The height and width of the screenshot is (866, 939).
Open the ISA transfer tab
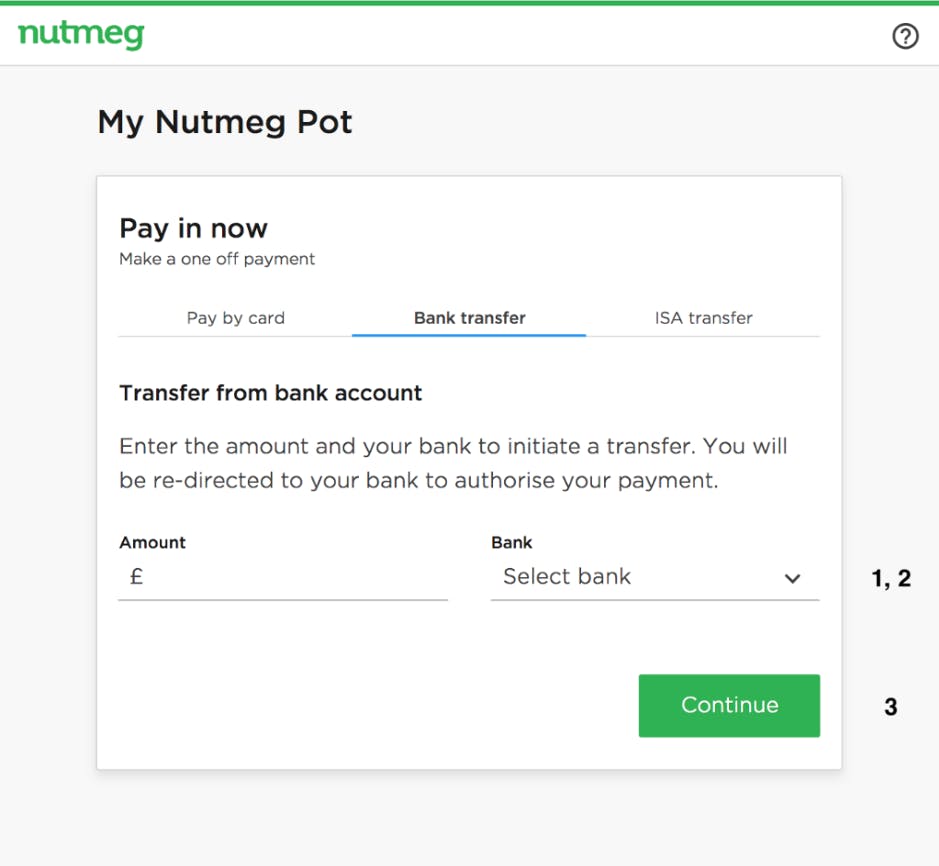(x=703, y=317)
